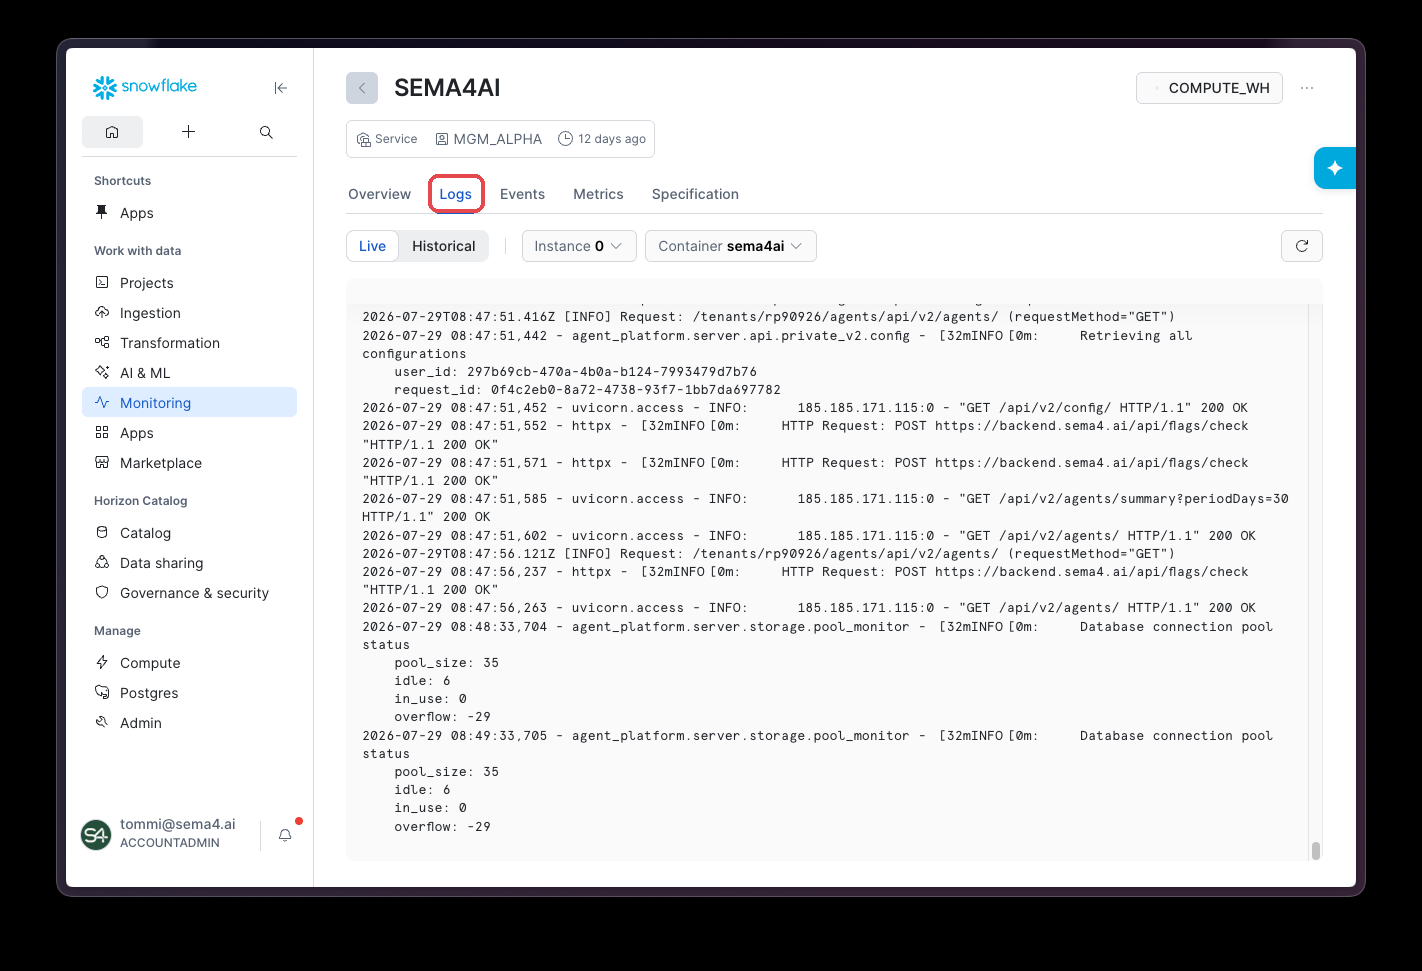
Task: Click the Transformation icon
Action: 102,342
